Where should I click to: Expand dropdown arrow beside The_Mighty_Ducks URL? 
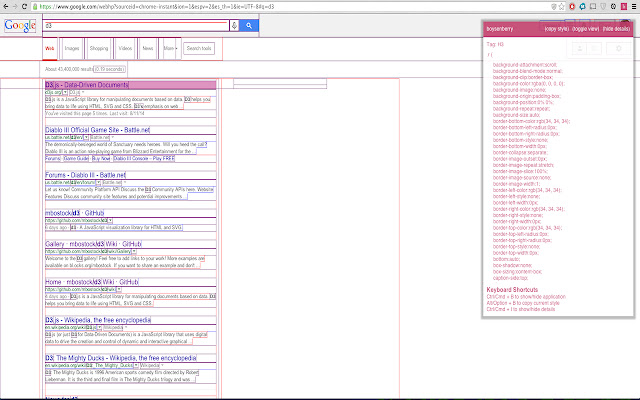point(136,366)
